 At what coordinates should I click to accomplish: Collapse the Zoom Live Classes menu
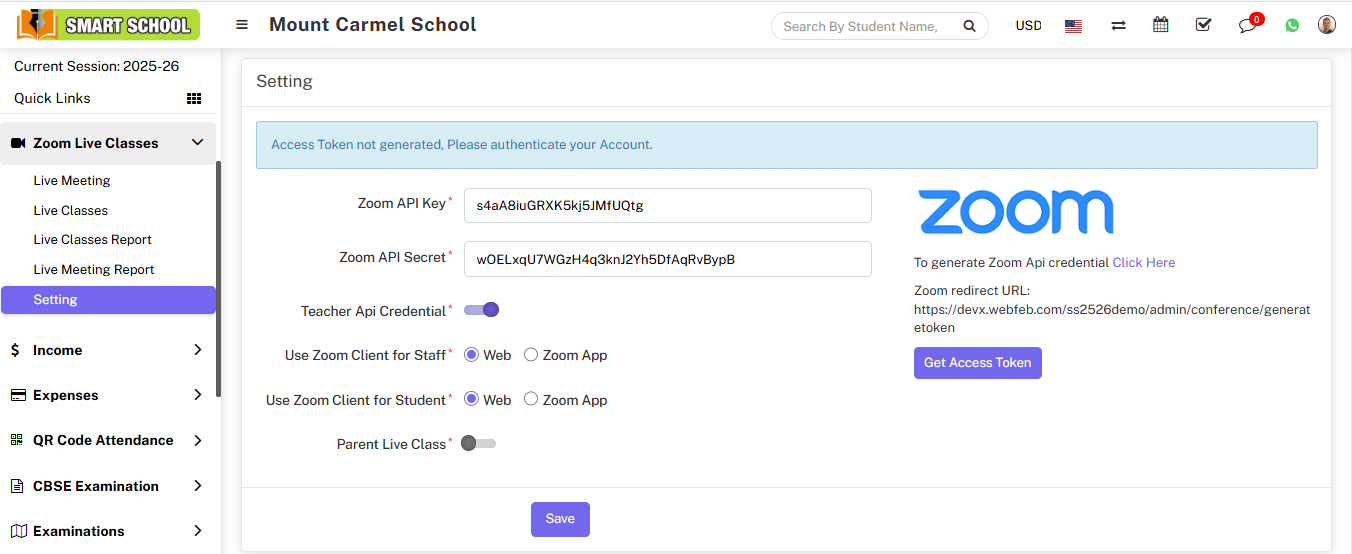coord(197,143)
